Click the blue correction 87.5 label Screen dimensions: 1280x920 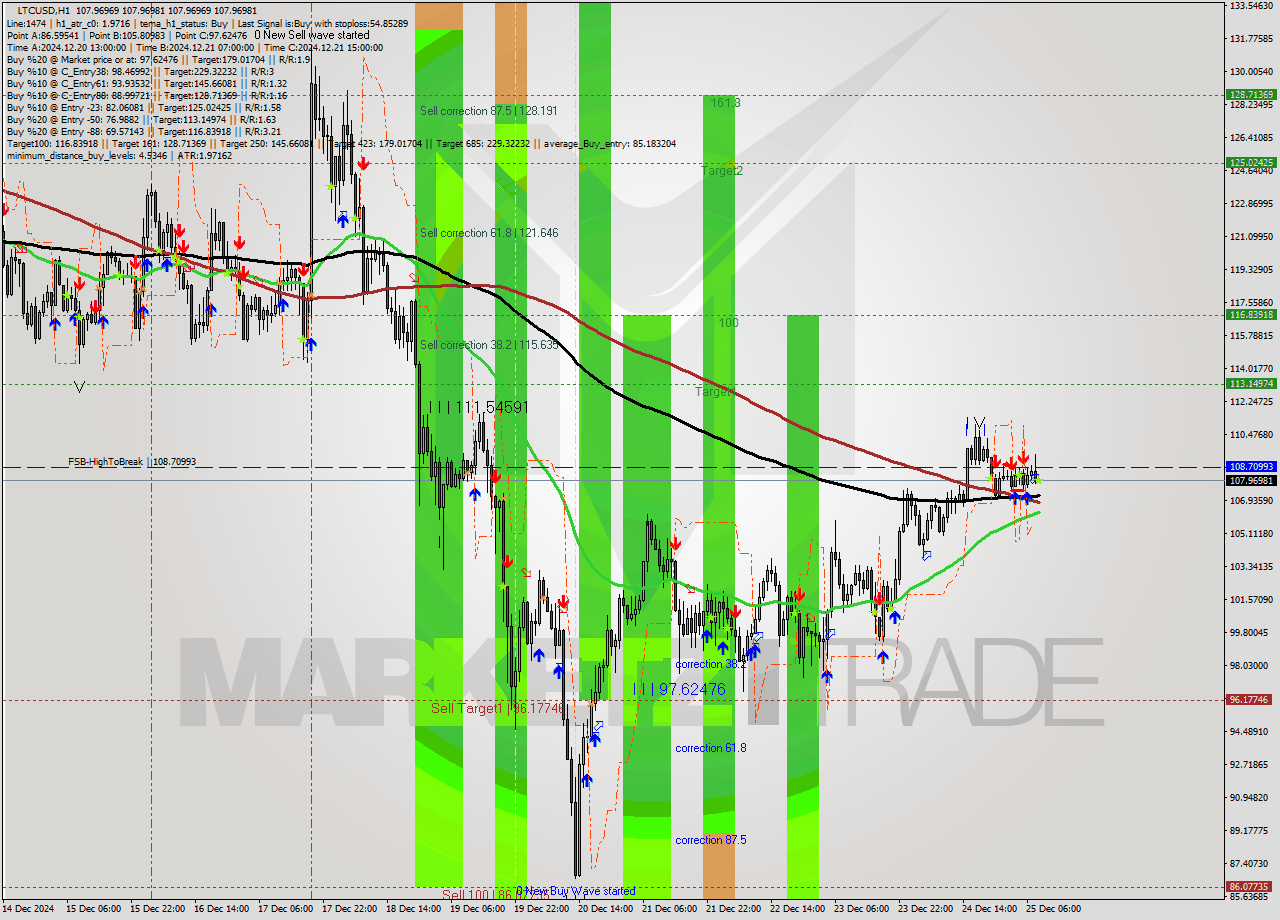tap(710, 840)
